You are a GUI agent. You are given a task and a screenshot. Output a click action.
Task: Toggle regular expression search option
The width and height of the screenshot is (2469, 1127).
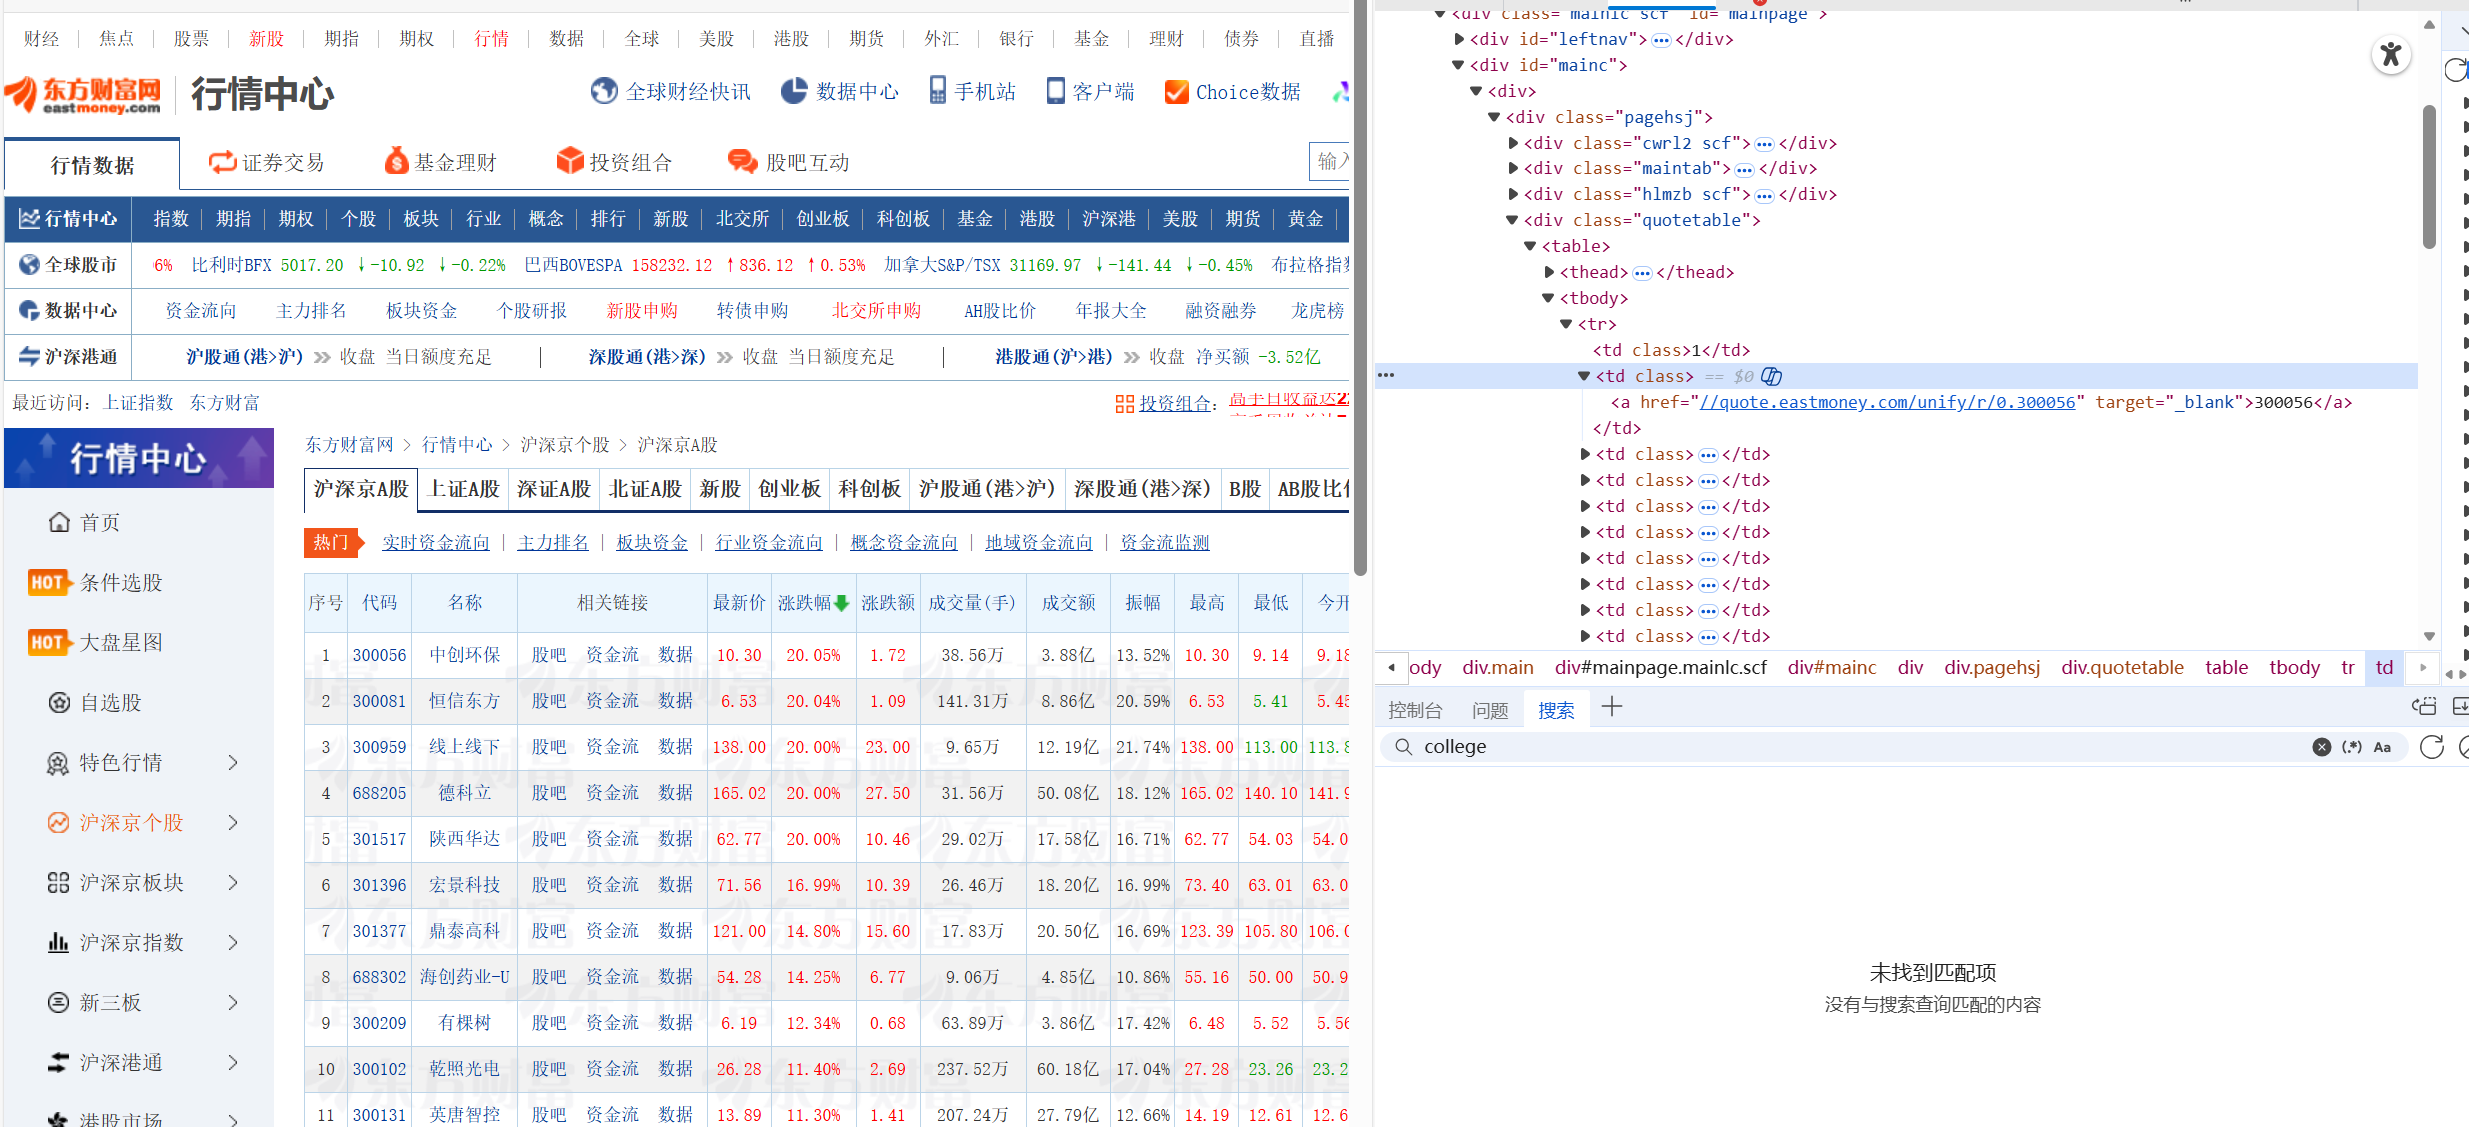2352,747
